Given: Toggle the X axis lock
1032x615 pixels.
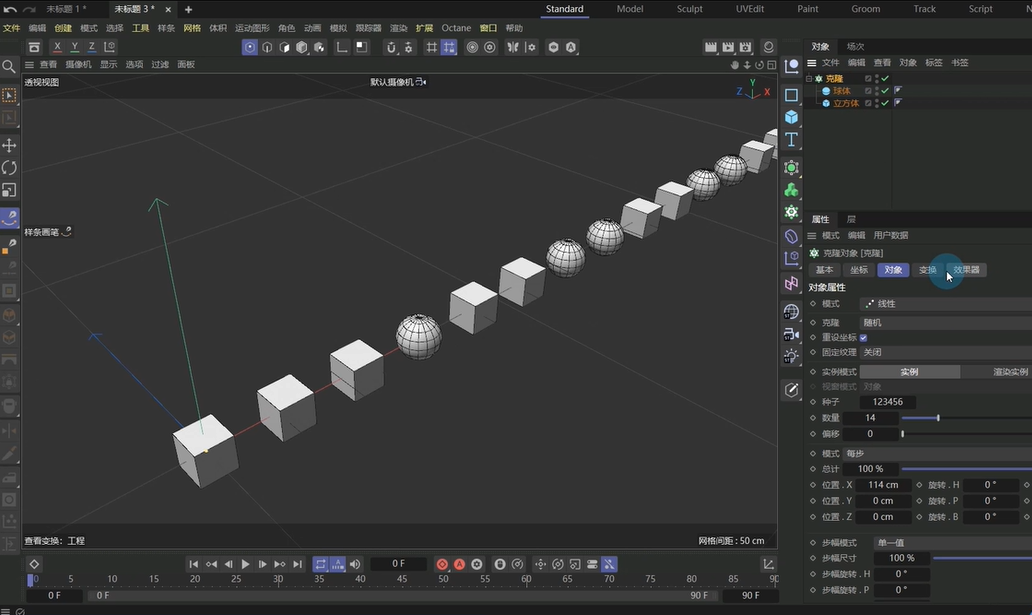Looking at the screenshot, I should 57,47.
